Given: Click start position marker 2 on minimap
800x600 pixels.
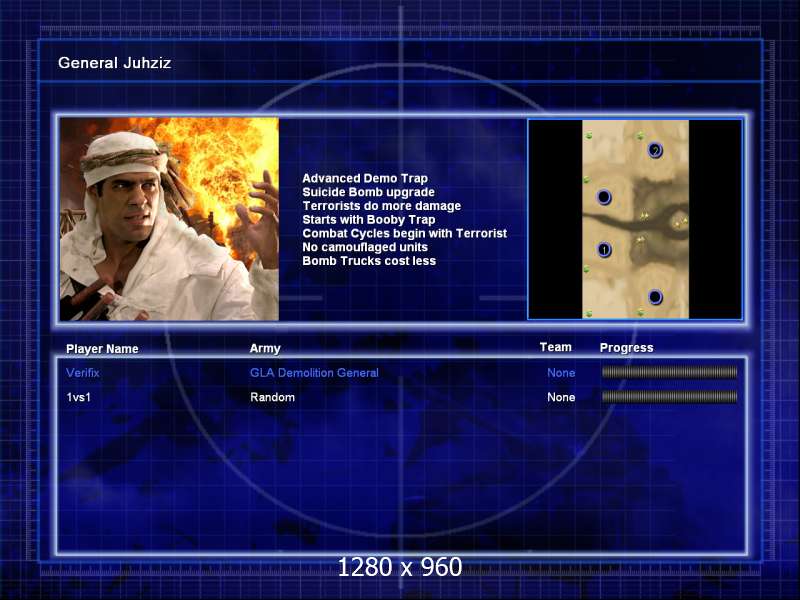Looking at the screenshot, I should pos(655,151).
